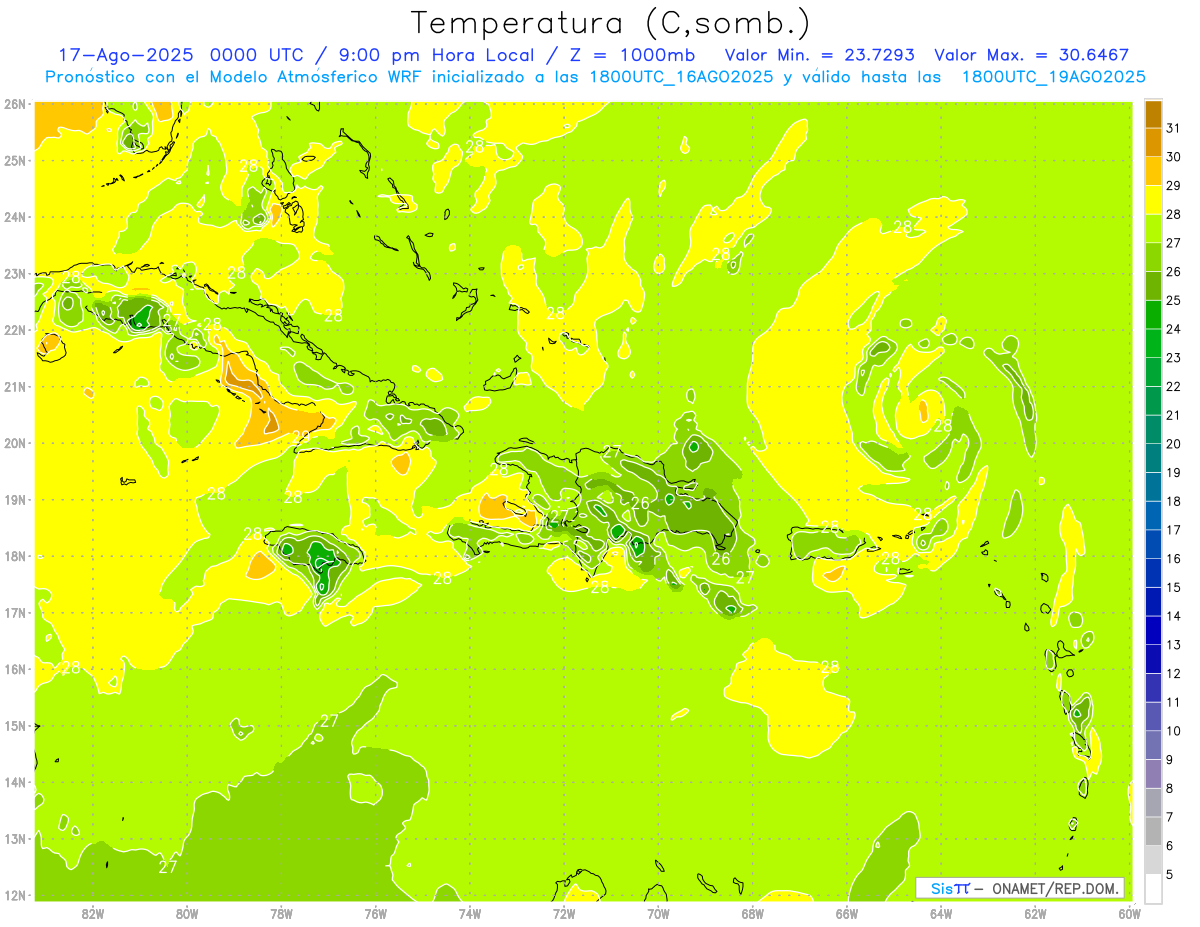Click the '26N' latitude label
This screenshot has height=927, width=1200.
(x=14, y=104)
